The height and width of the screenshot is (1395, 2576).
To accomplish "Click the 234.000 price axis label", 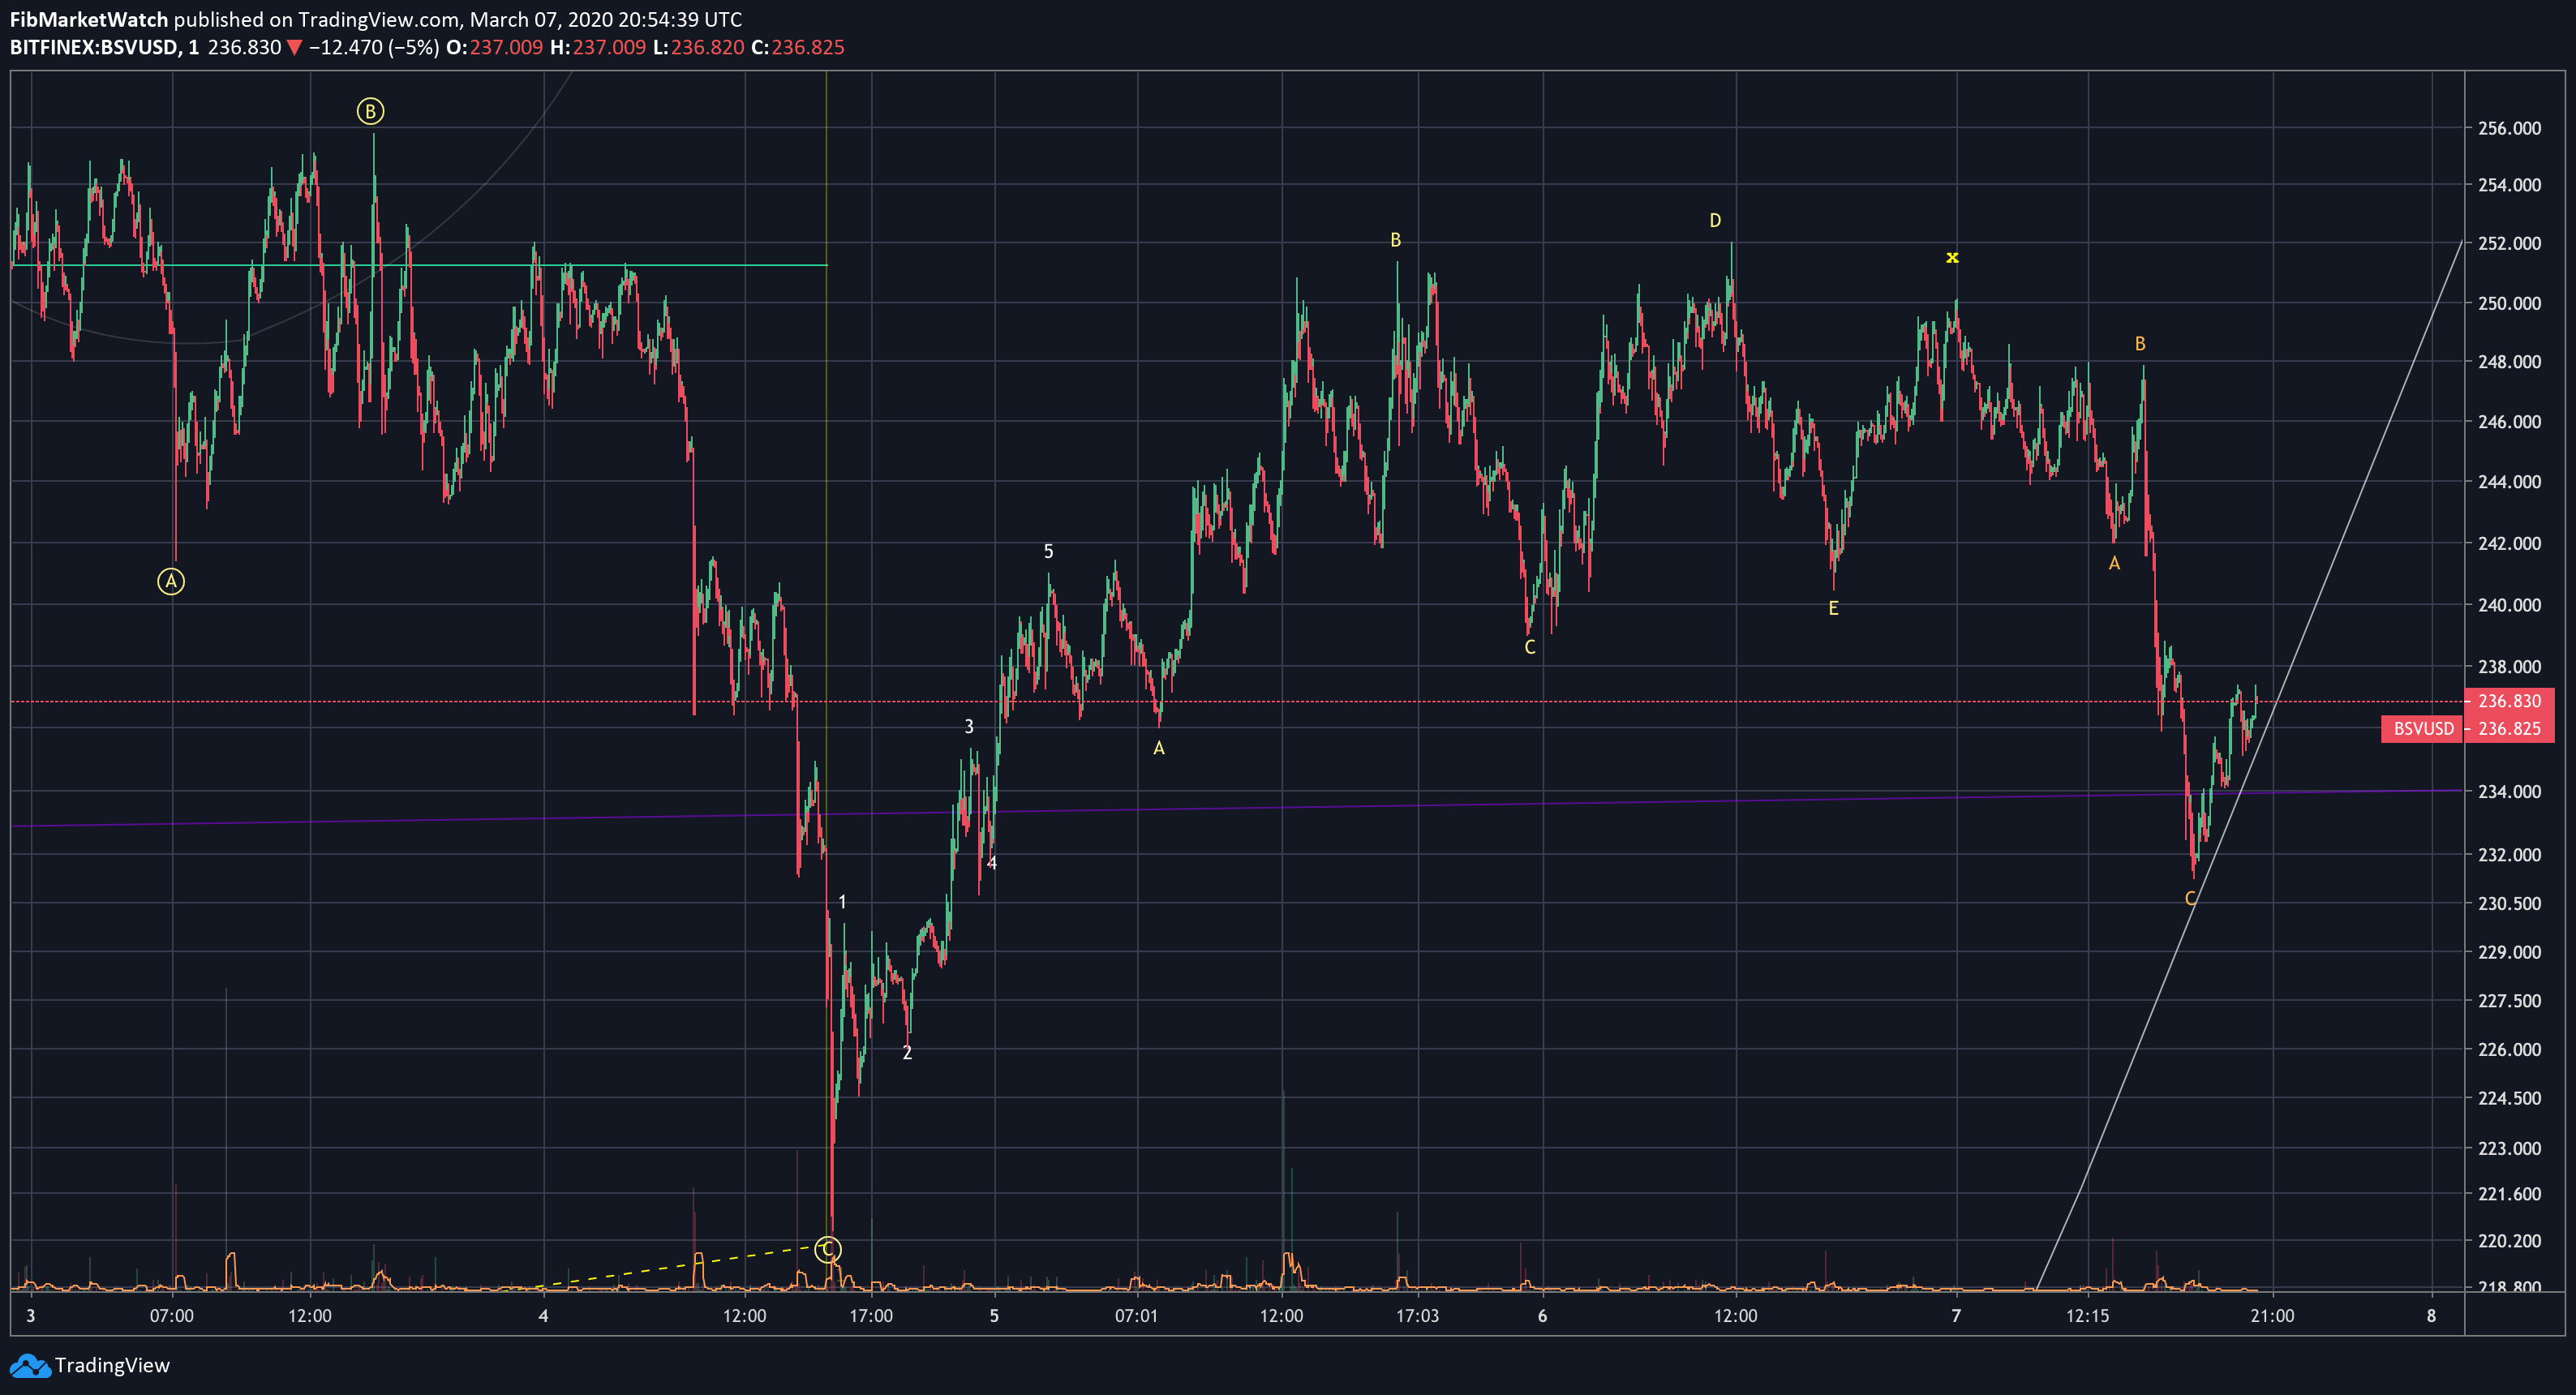I will point(2509,792).
